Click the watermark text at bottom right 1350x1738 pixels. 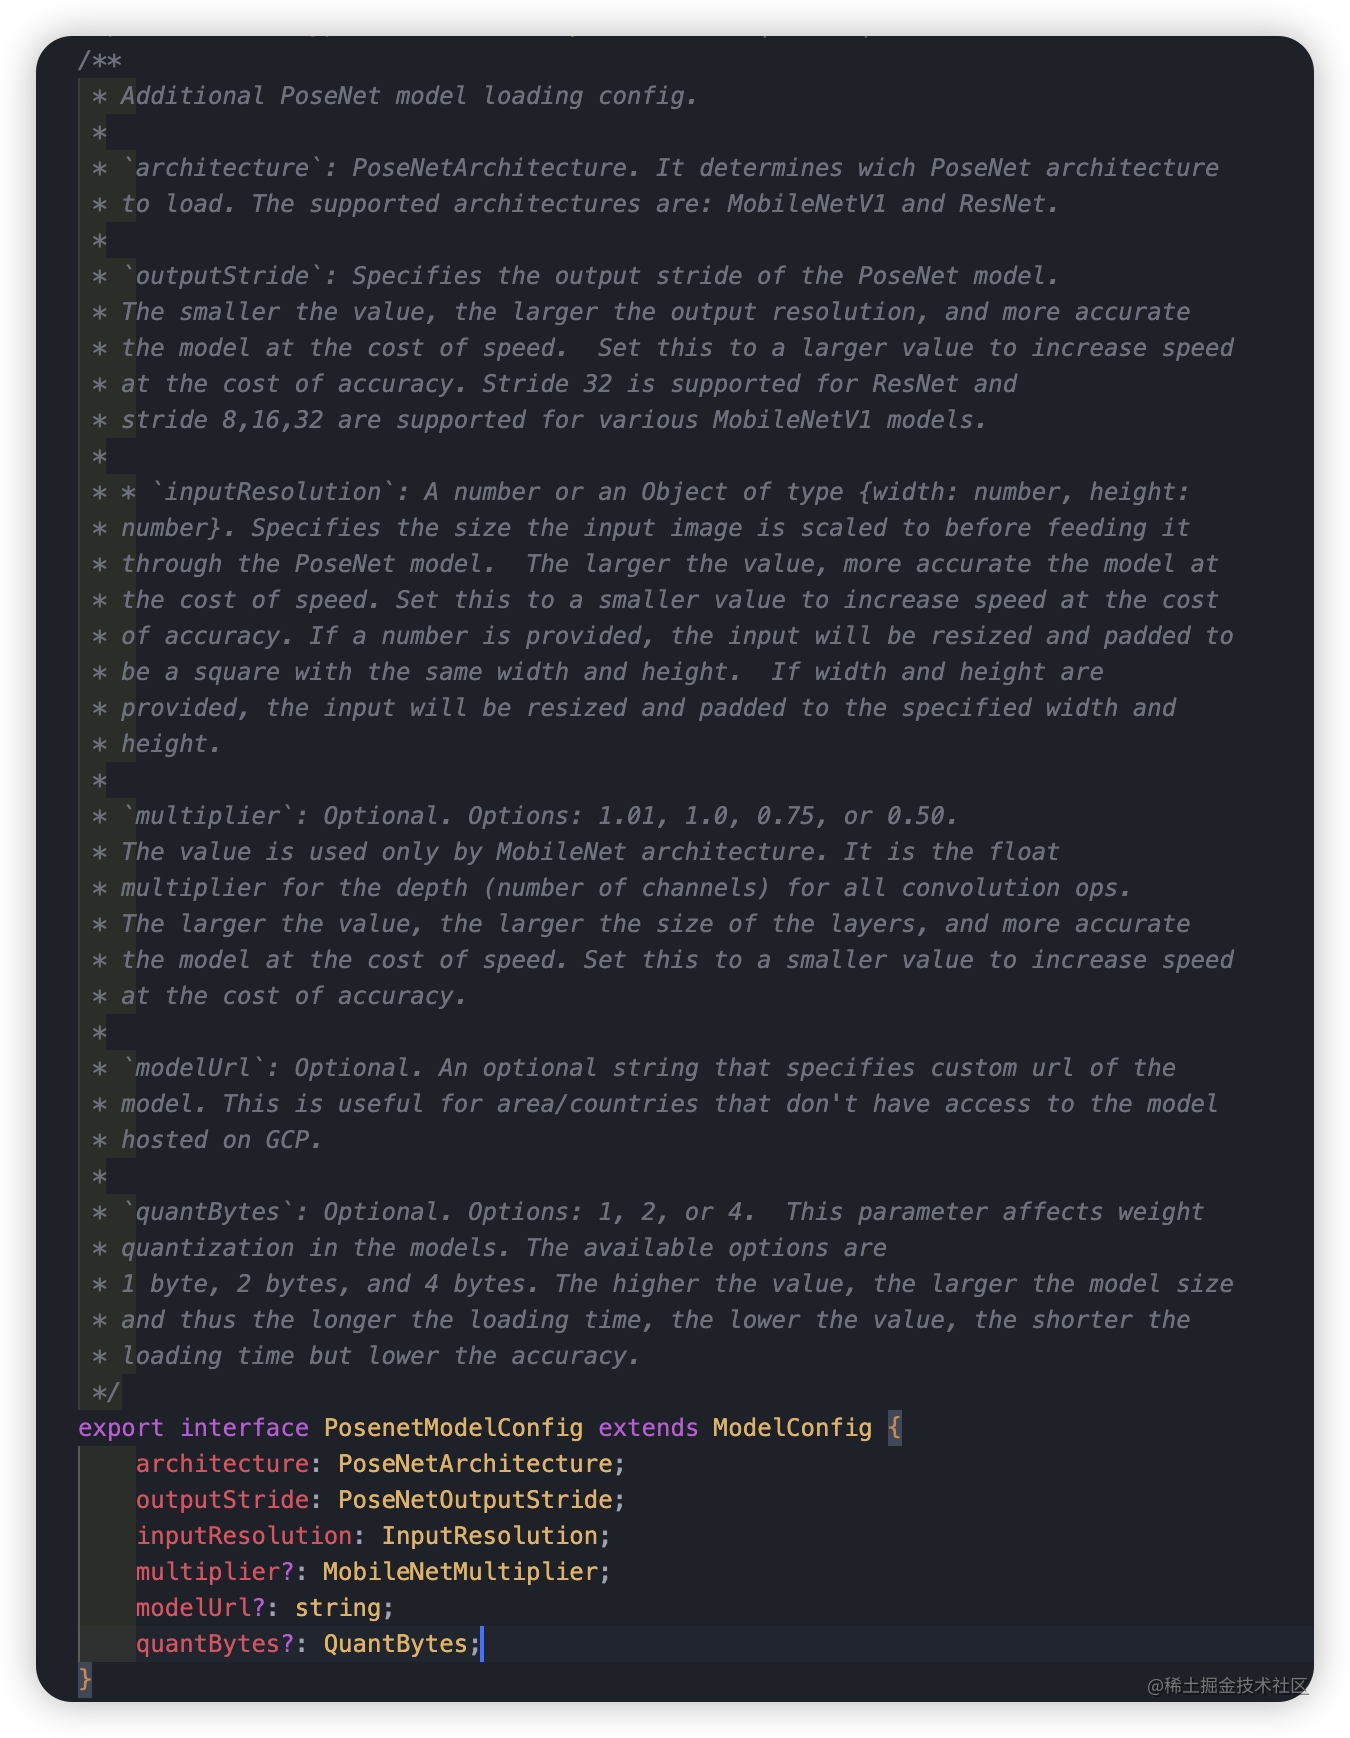(1228, 1685)
